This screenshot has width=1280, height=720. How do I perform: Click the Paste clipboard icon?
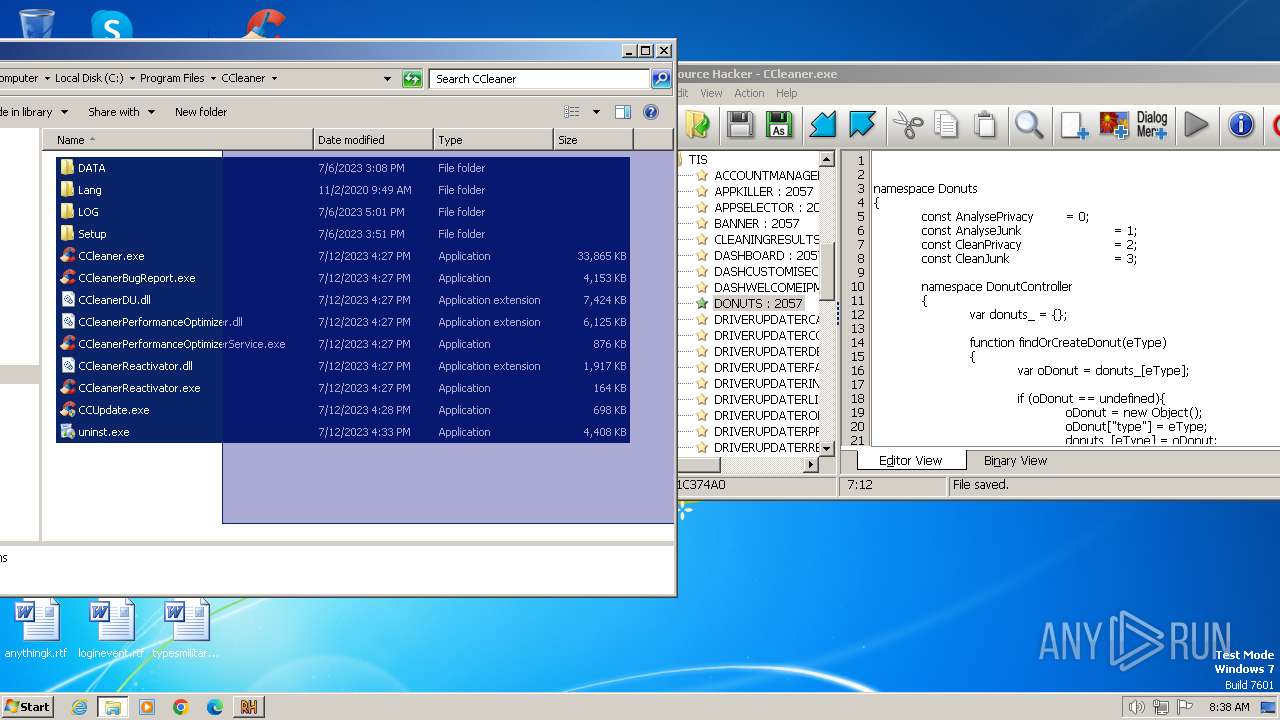click(x=985, y=124)
